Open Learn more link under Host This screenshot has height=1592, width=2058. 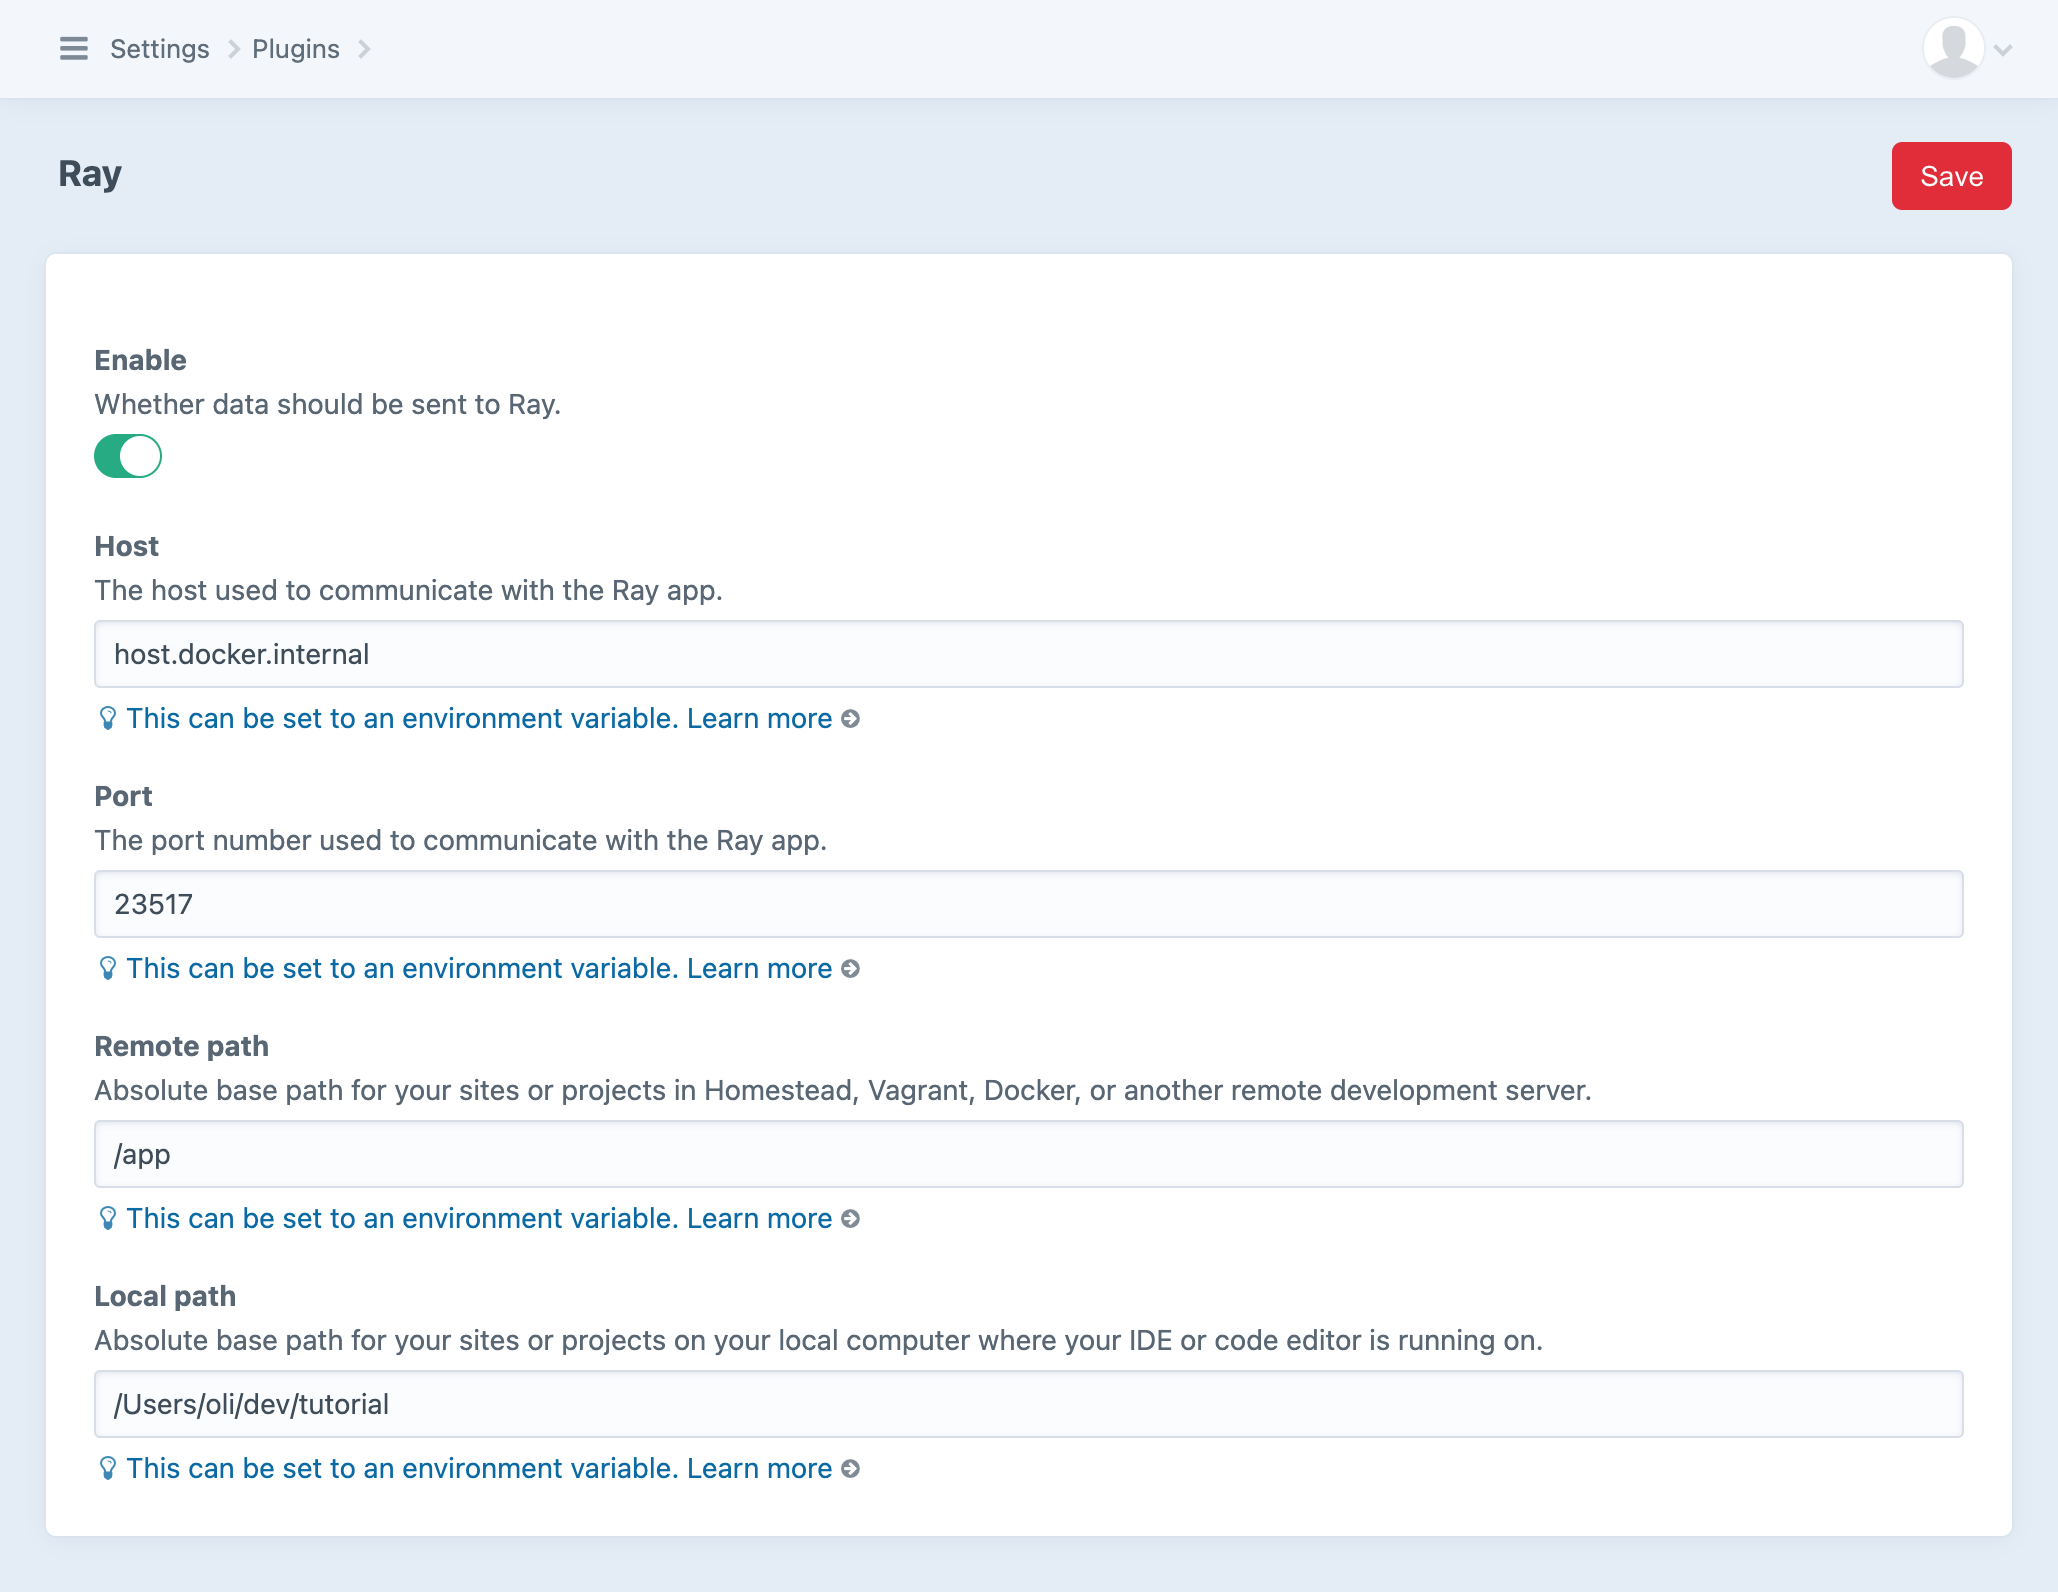point(760,718)
